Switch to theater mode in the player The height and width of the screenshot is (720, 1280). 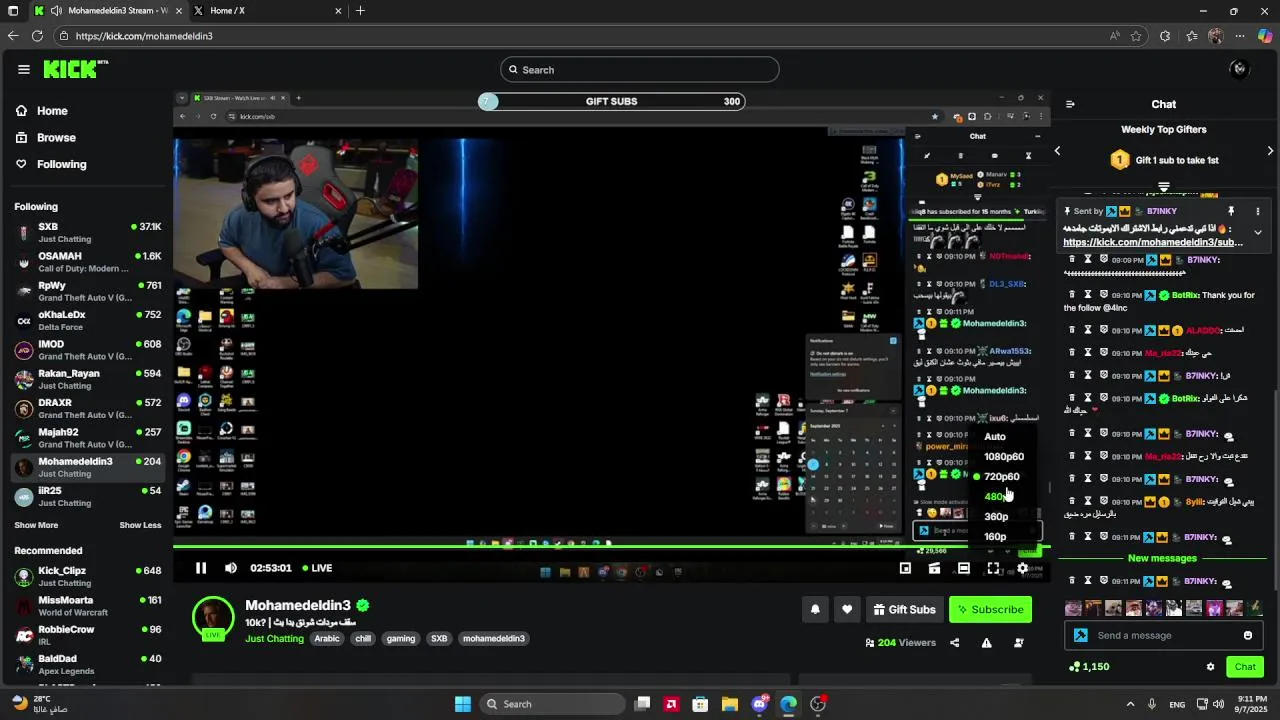point(963,568)
